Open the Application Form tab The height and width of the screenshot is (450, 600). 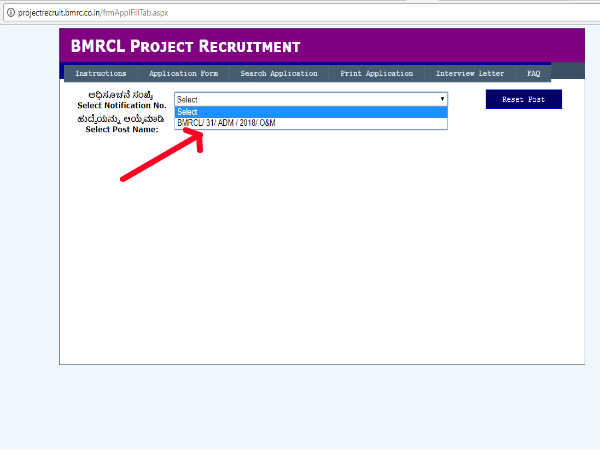(x=184, y=73)
